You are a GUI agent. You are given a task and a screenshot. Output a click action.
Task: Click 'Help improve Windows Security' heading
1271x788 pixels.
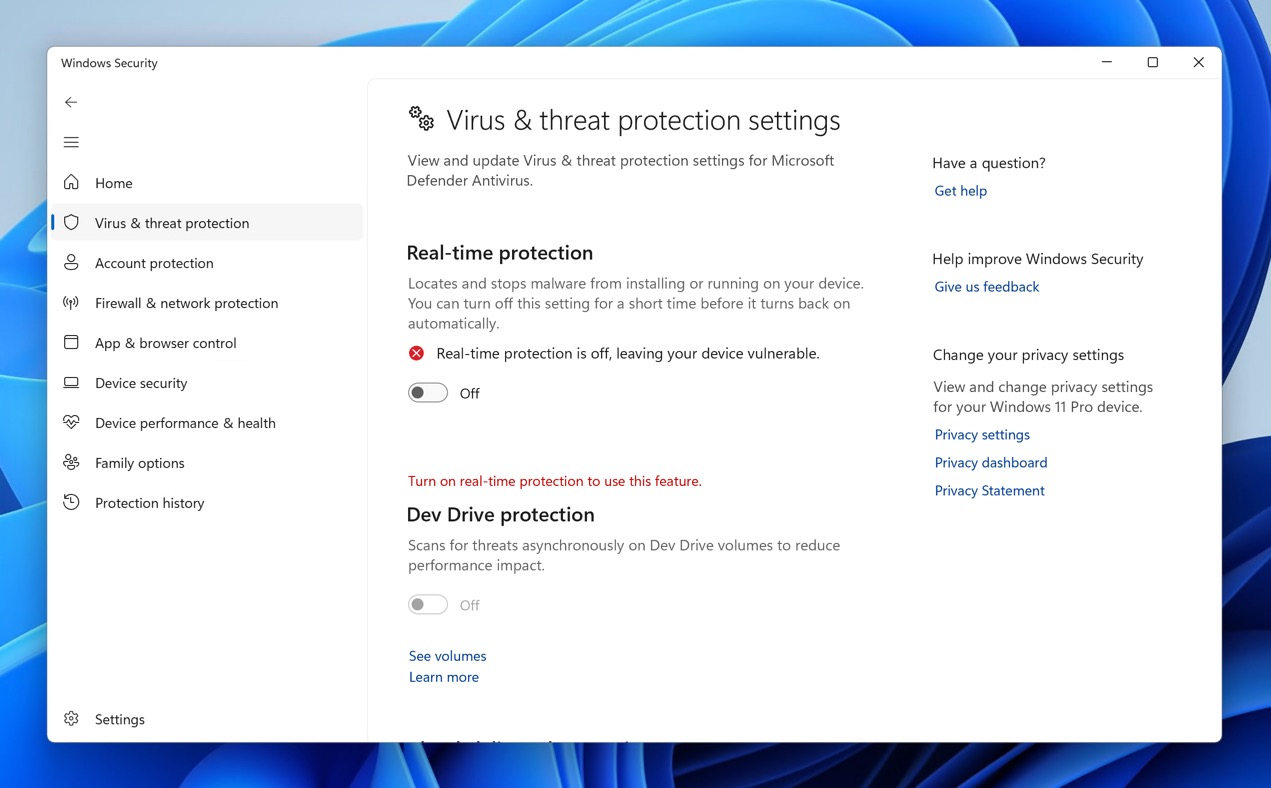tap(1037, 259)
